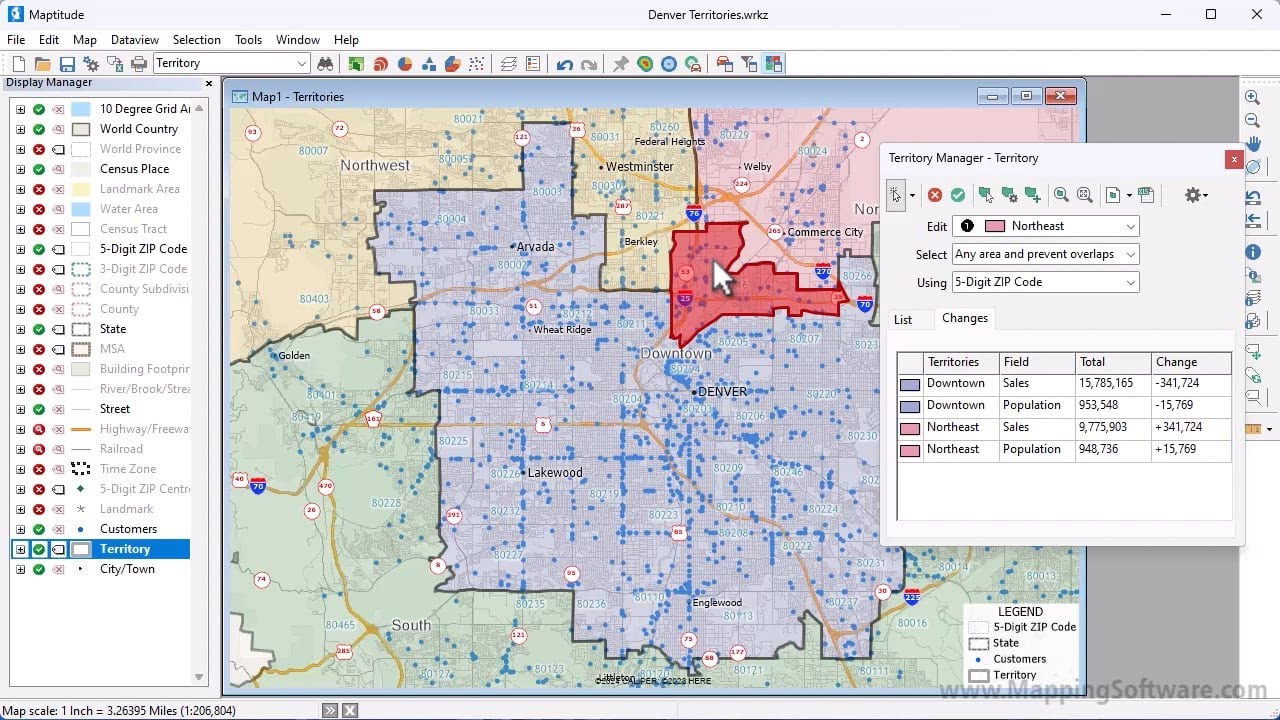Switch to the Changes tab in Territory Manager
The height and width of the screenshot is (720, 1280).
965,318
